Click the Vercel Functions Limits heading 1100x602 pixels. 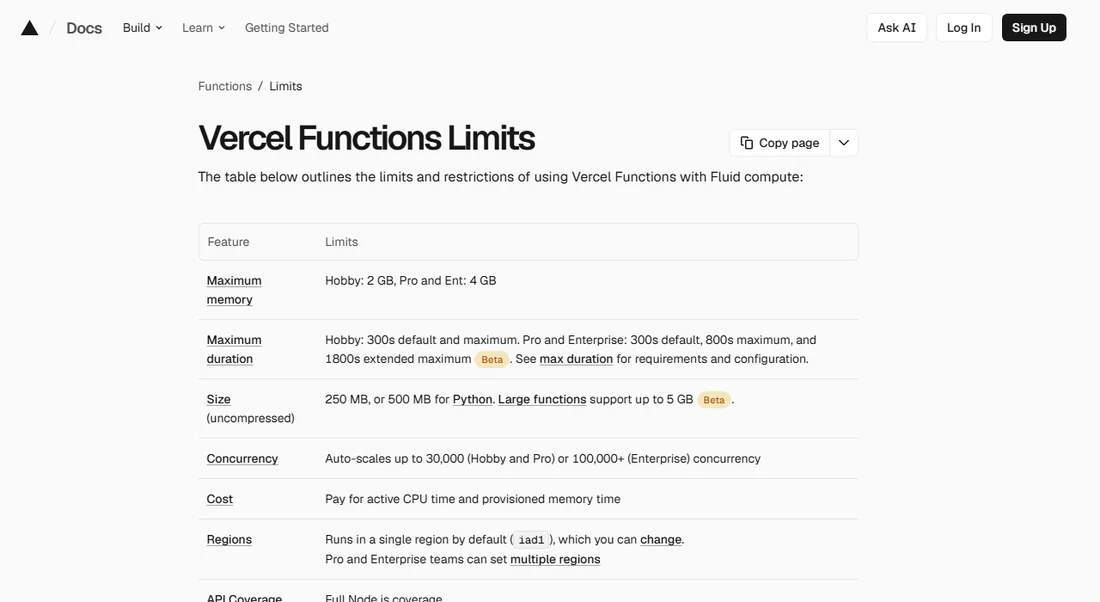366,138
